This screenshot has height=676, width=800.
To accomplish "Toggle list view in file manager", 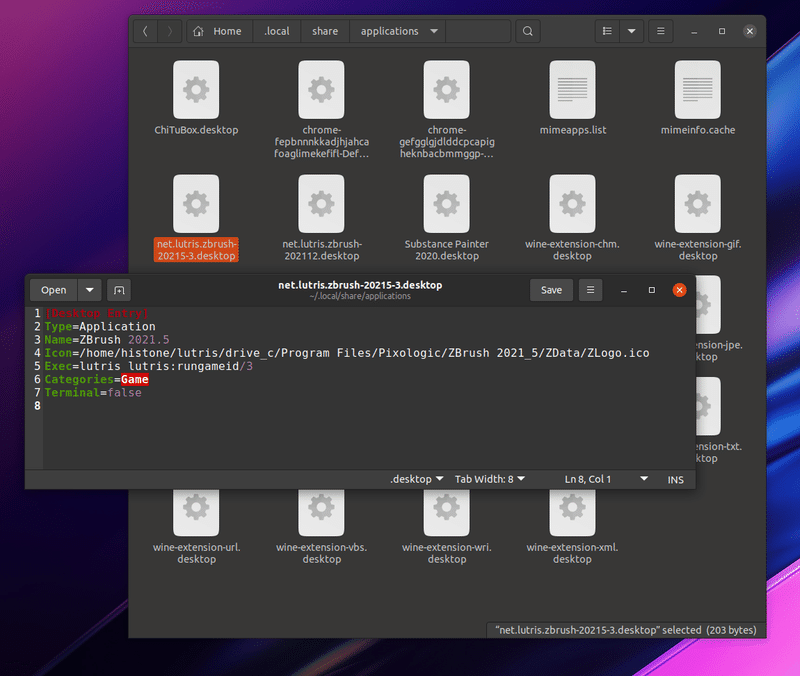I will (x=607, y=31).
